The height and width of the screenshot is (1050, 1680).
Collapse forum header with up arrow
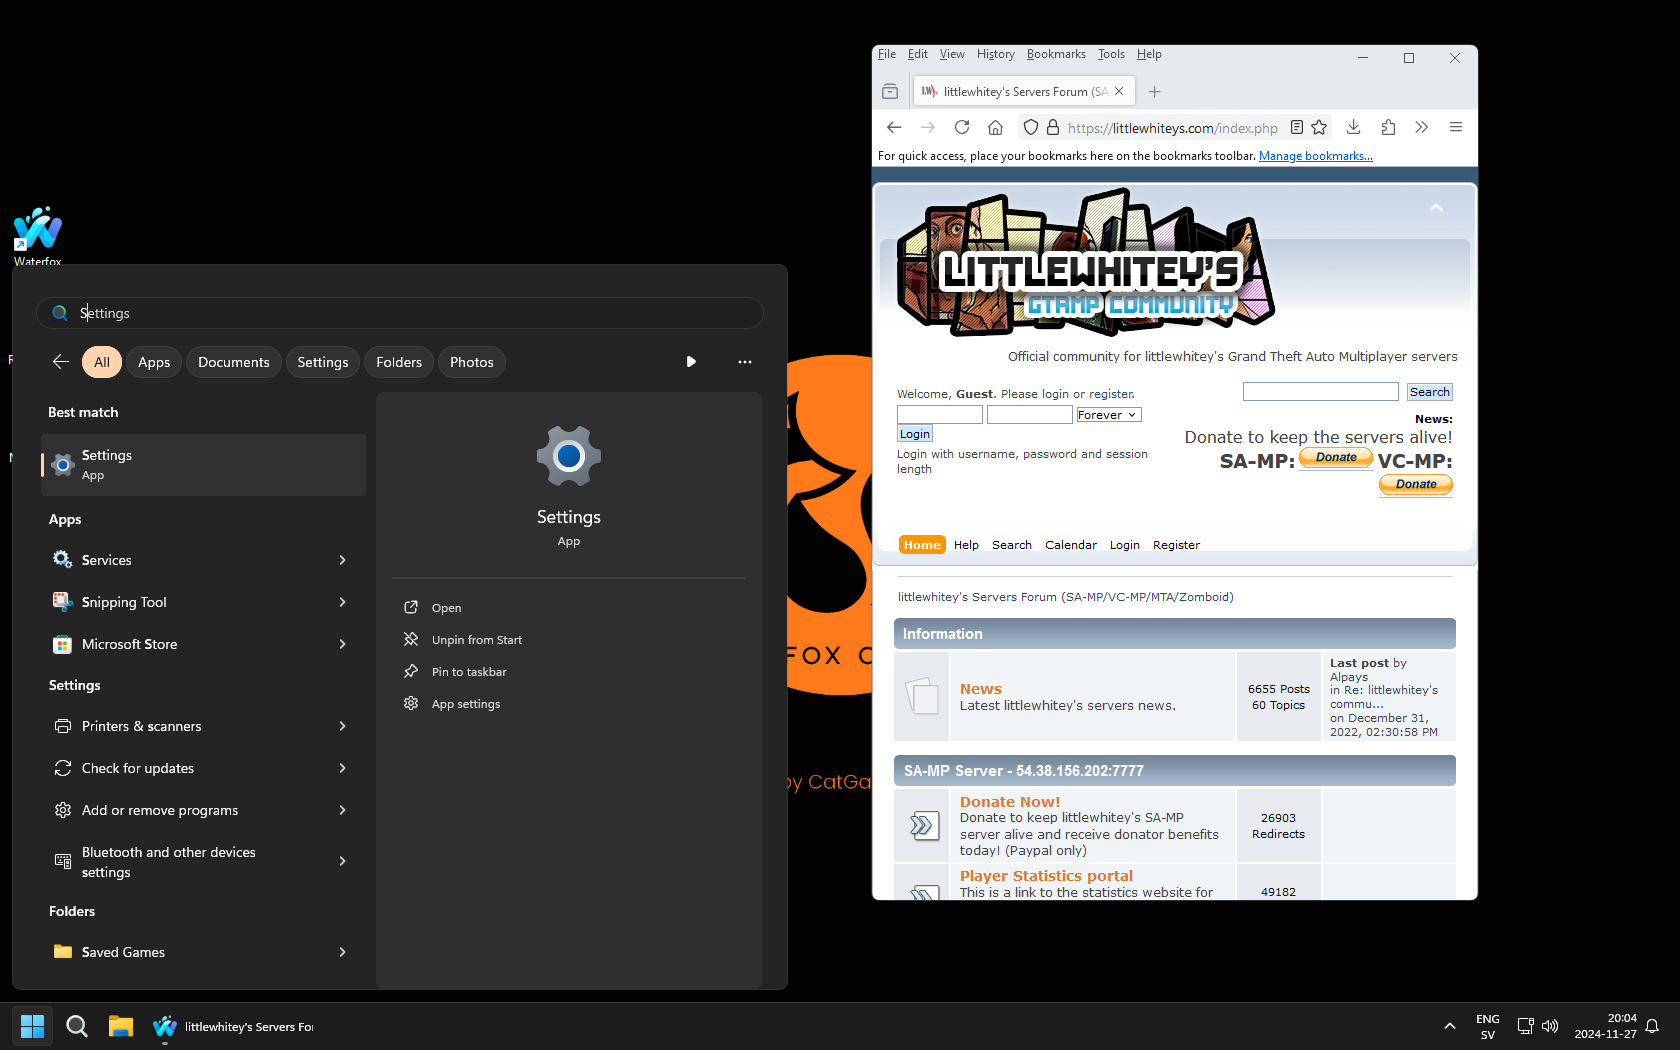[1436, 208]
